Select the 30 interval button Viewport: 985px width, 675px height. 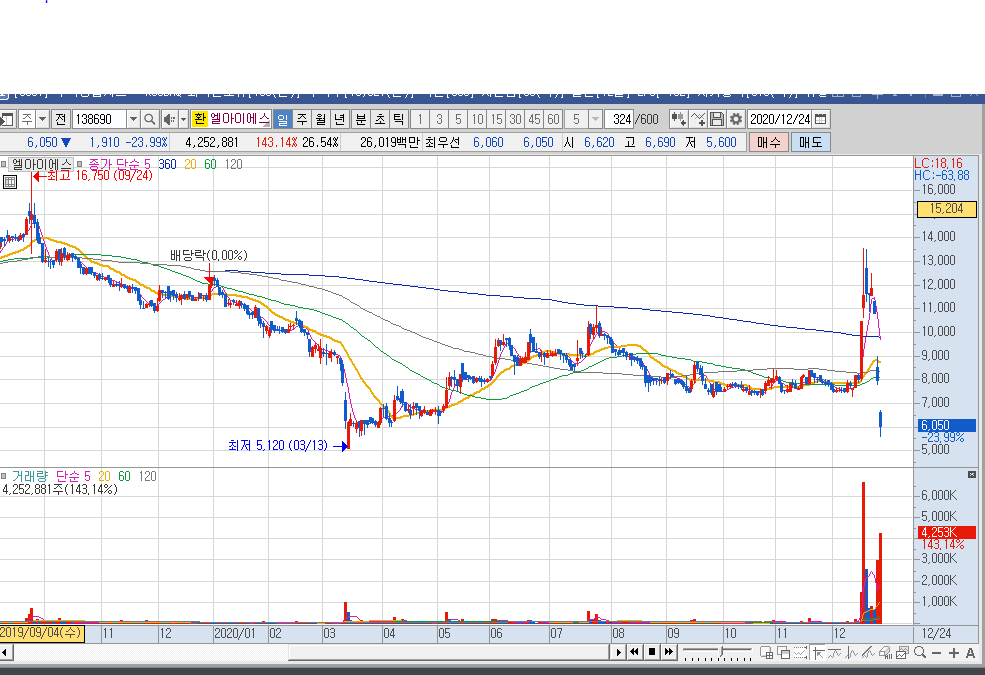[x=515, y=119]
